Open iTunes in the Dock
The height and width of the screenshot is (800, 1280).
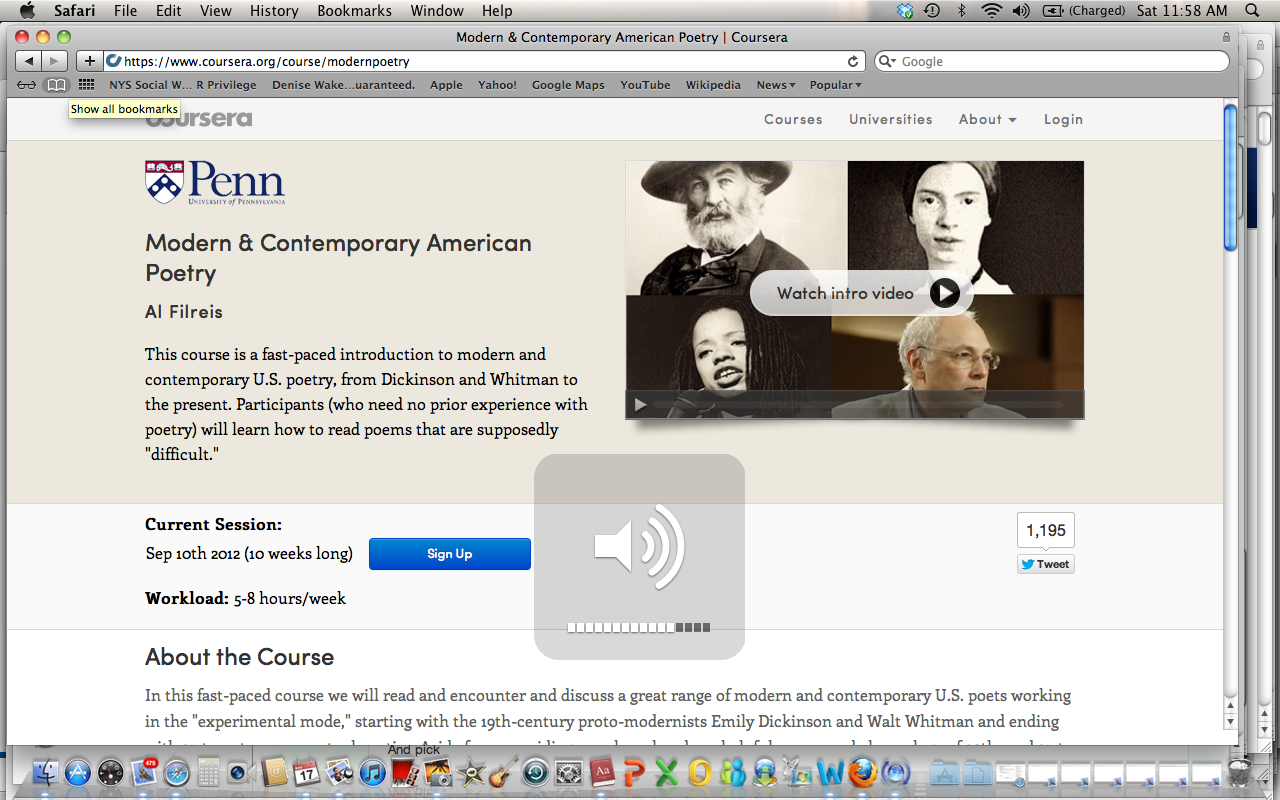tap(372, 772)
